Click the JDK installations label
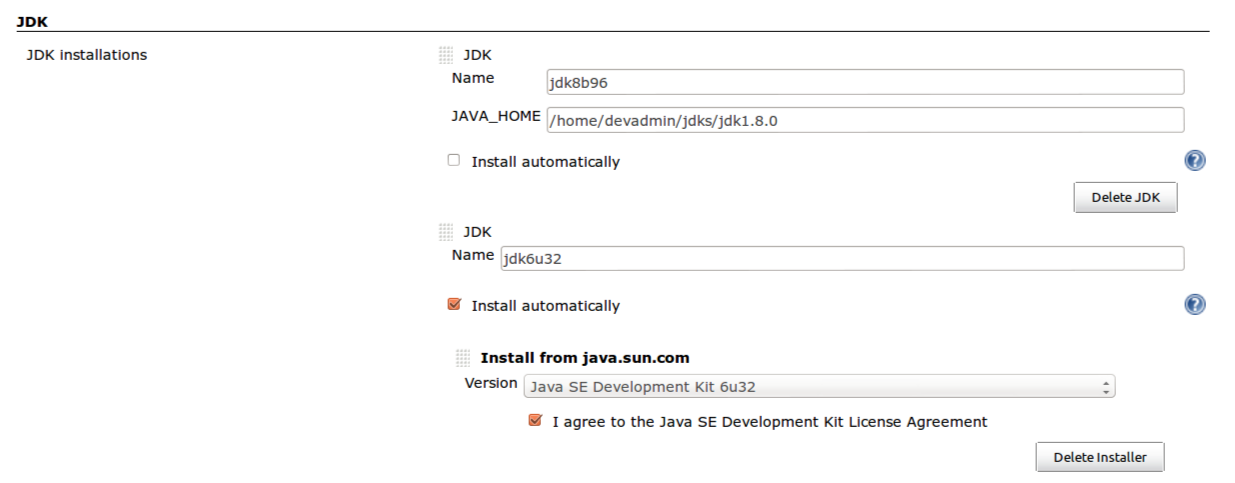The width and height of the screenshot is (1235, 483). (x=87, y=55)
